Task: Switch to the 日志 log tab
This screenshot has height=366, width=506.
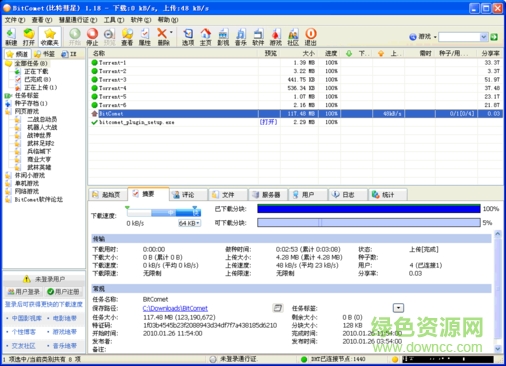Action: pos(348,195)
